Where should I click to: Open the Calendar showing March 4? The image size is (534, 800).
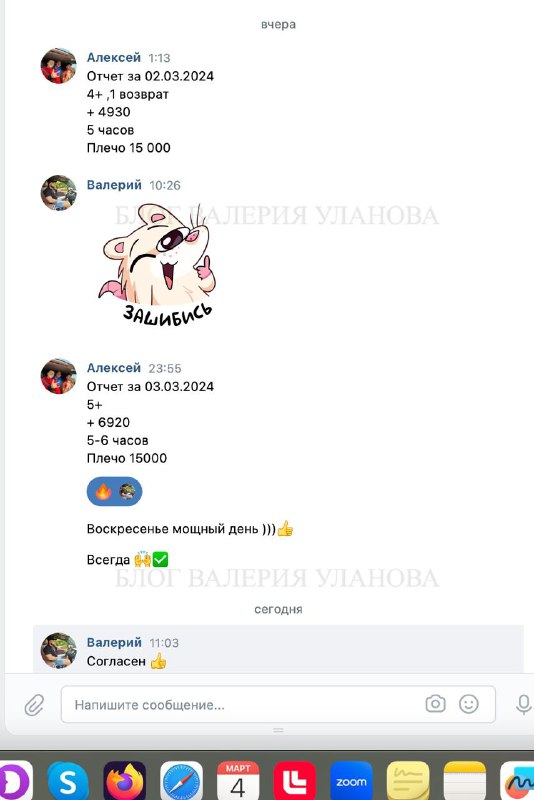[x=238, y=781]
